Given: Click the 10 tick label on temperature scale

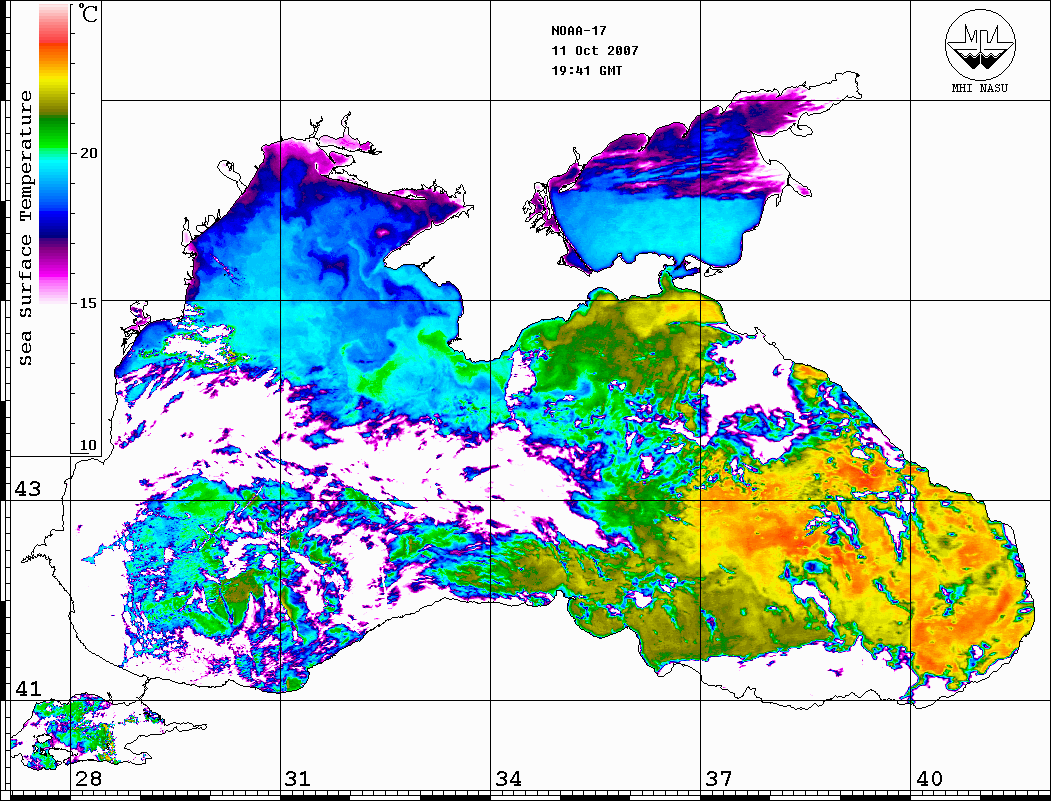Looking at the screenshot, I should 88,445.
